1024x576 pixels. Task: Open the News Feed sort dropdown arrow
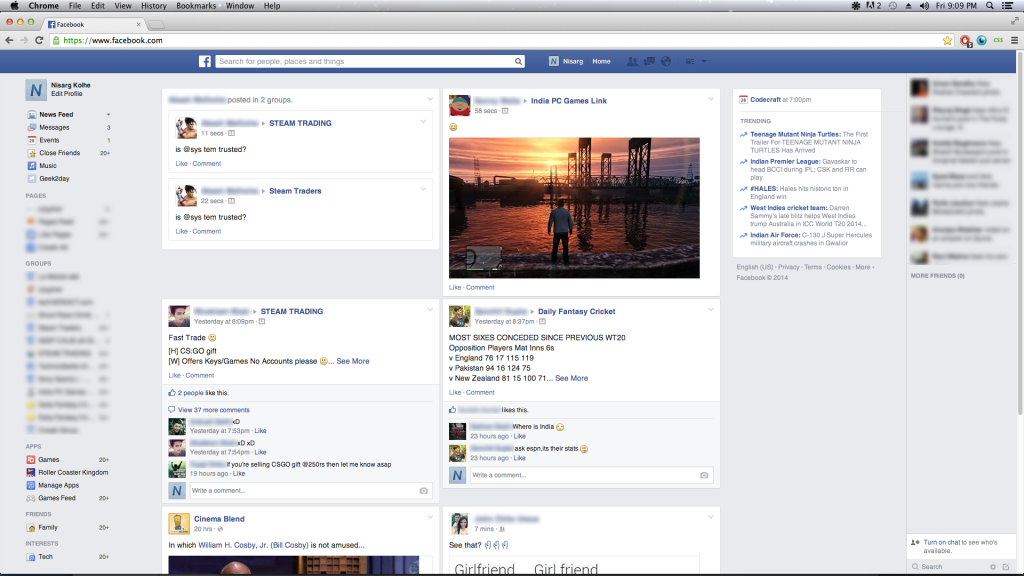108,115
